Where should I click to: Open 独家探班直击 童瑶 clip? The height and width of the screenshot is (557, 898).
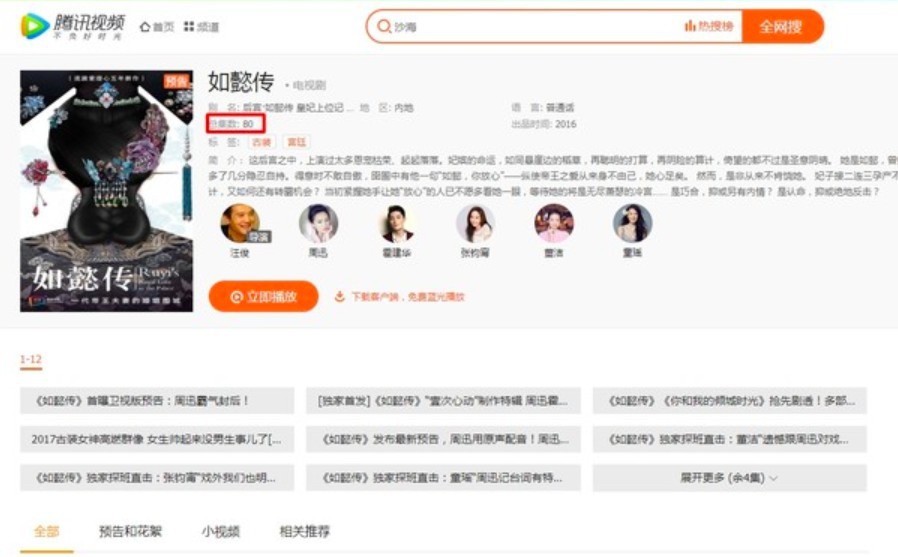coord(443,477)
